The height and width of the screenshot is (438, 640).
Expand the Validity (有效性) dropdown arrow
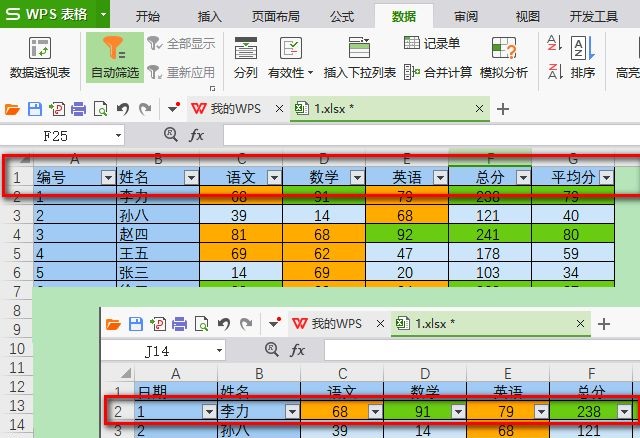point(310,73)
